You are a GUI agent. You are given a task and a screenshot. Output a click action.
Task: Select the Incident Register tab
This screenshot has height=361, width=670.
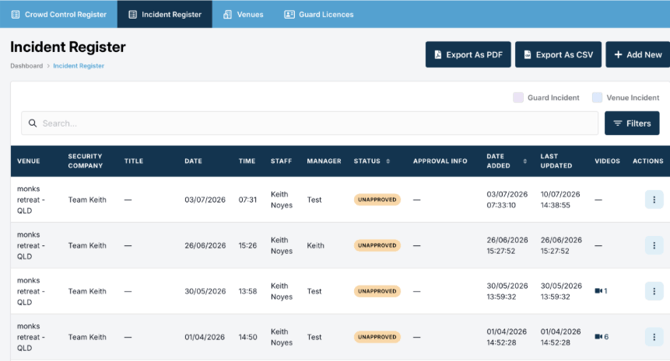165,15
